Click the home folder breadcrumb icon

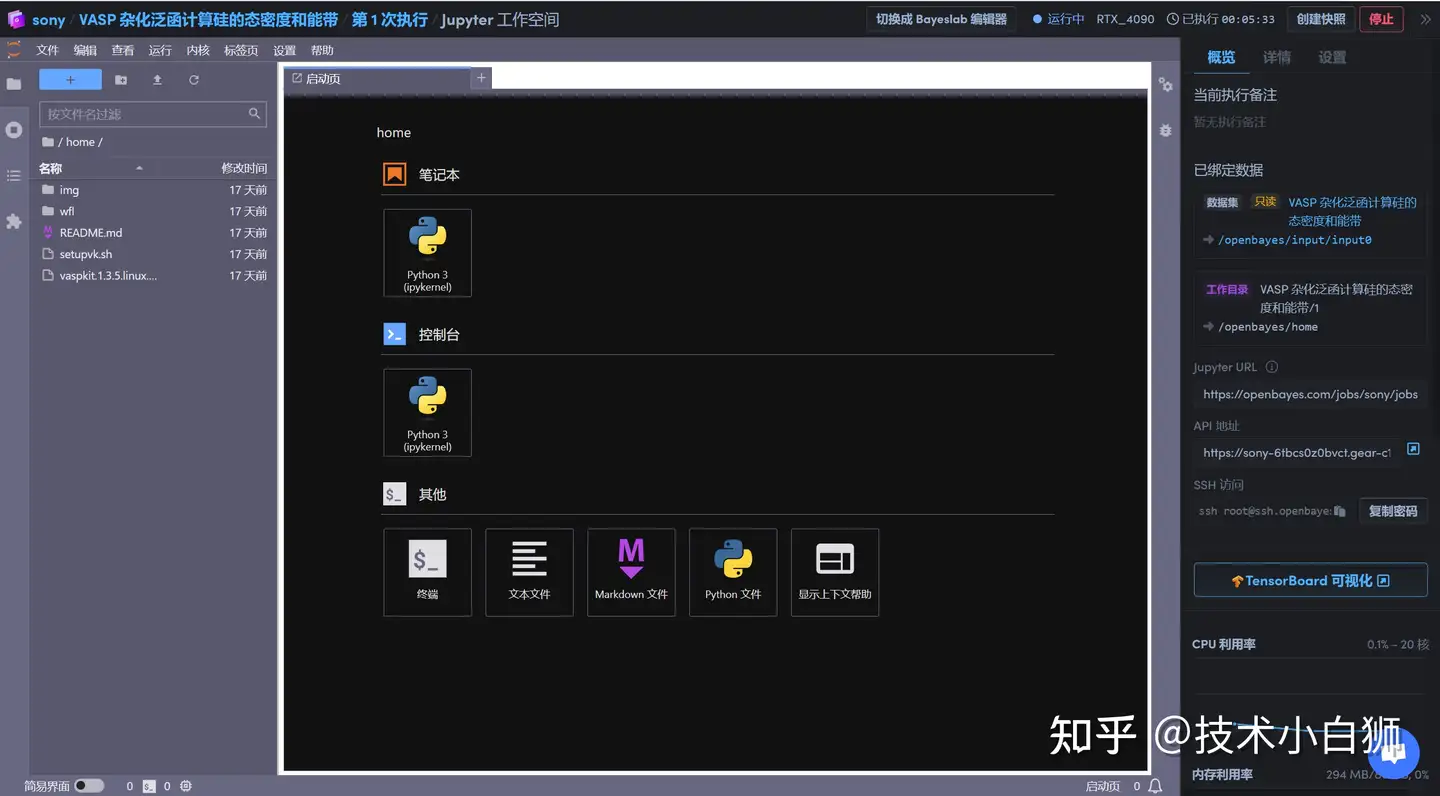(48, 142)
